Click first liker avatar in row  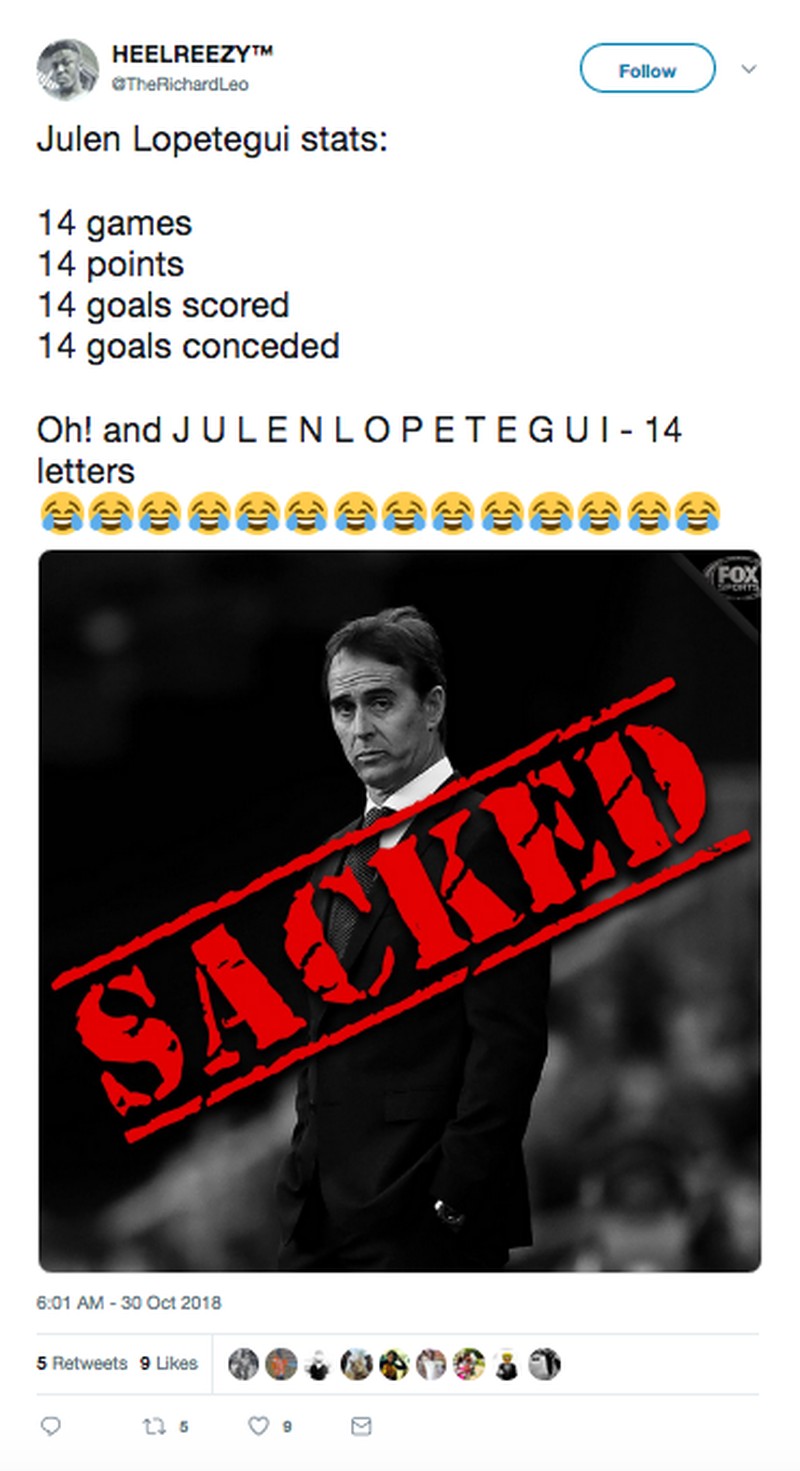(244, 1364)
